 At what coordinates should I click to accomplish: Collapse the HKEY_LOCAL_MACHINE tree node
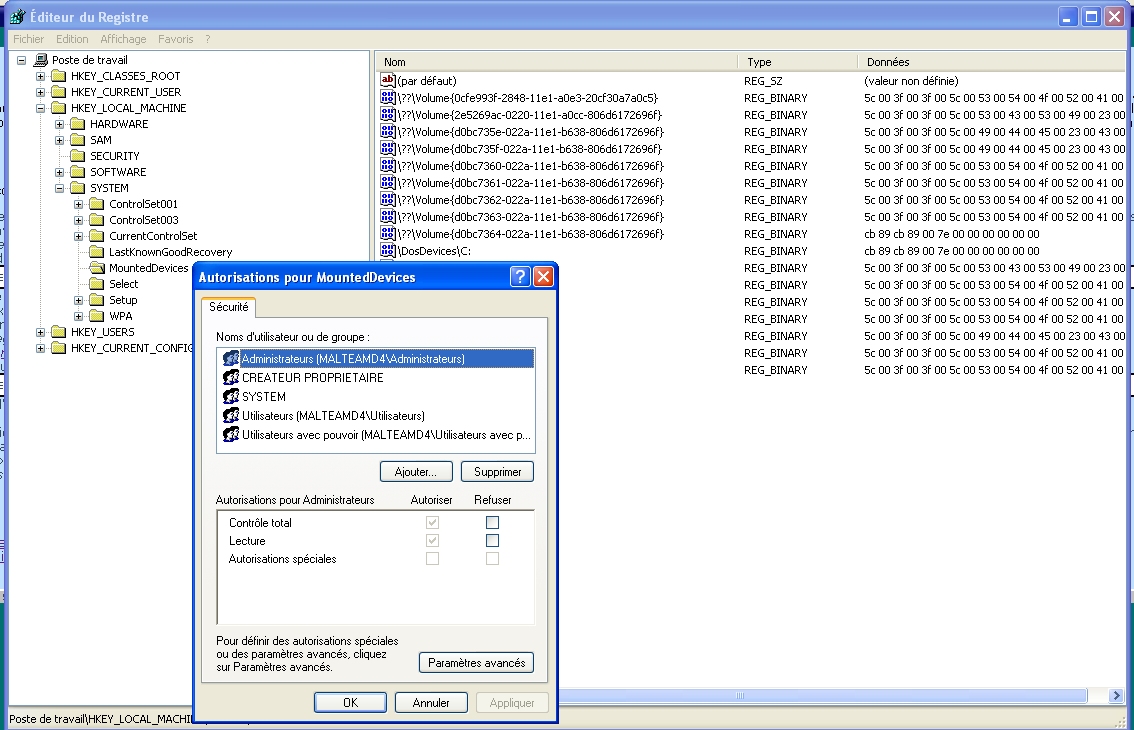click(x=41, y=108)
